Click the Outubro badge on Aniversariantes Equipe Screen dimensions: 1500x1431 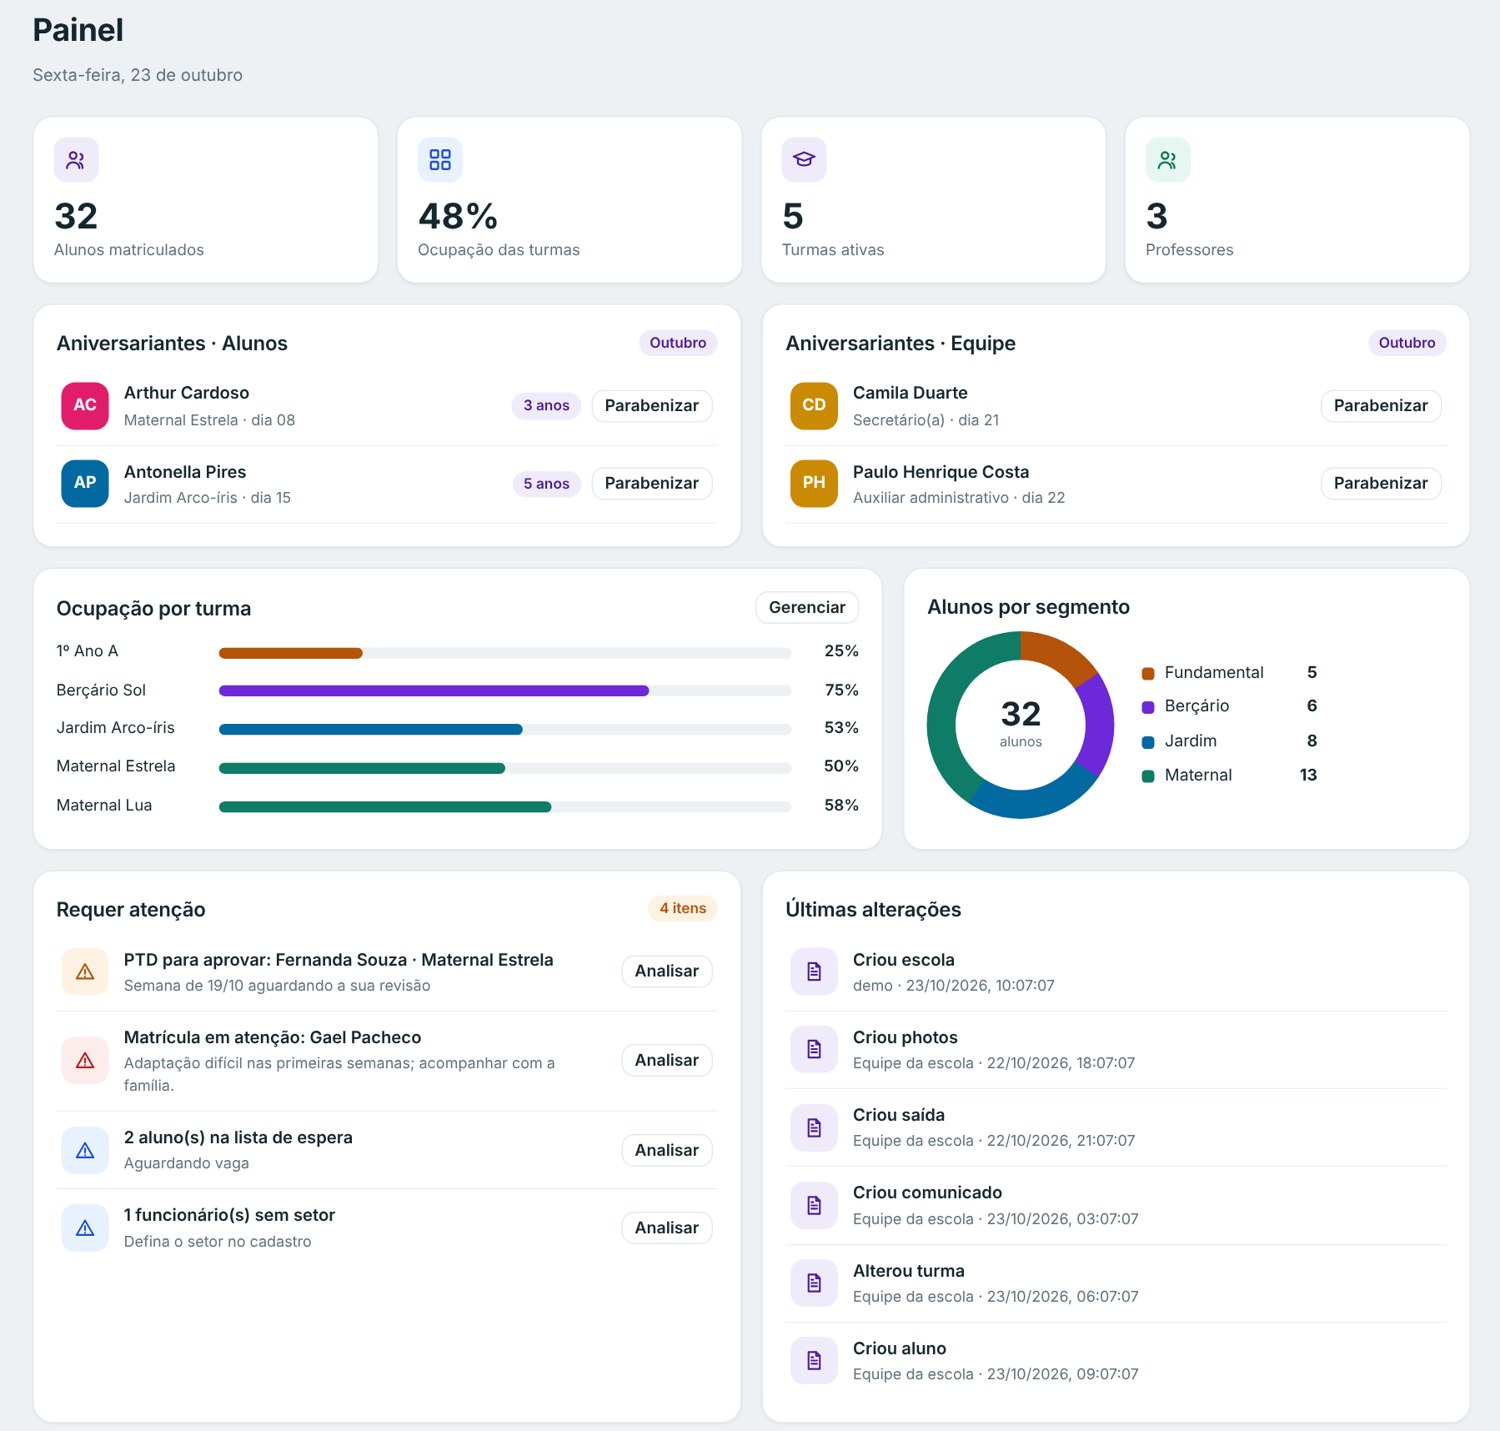click(1407, 343)
